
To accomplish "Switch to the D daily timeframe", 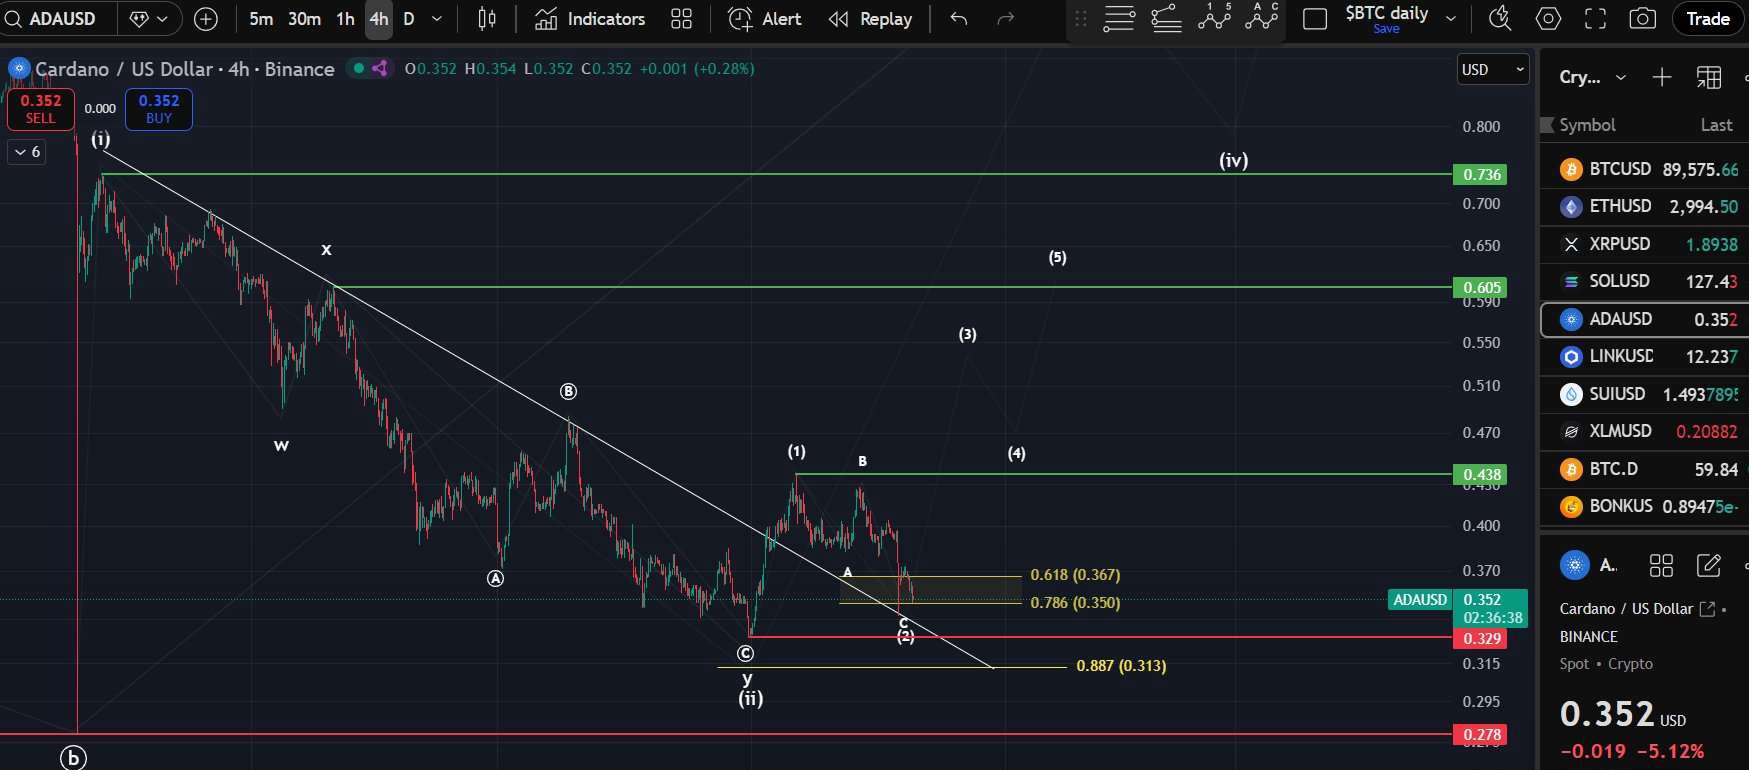I will [408, 19].
